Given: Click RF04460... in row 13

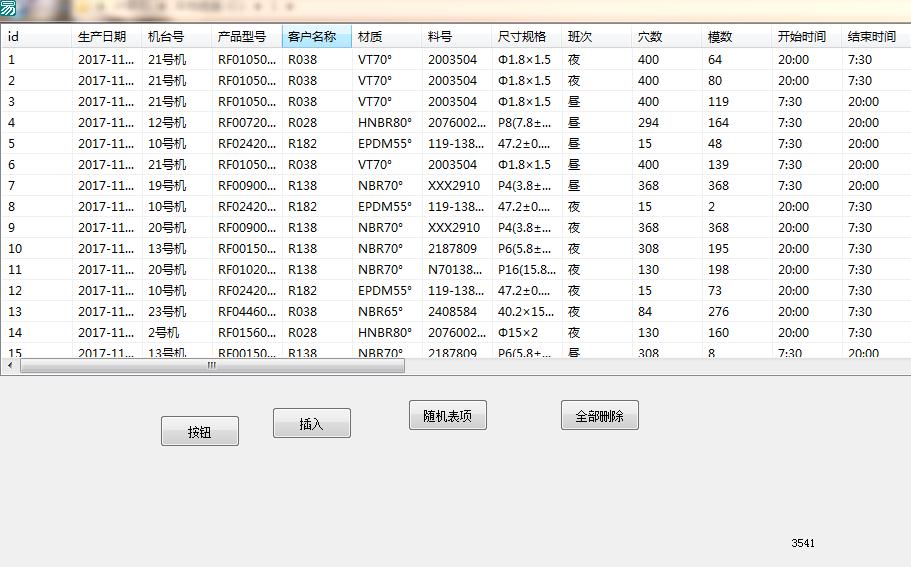Looking at the screenshot, I should [x=247, y=311].
